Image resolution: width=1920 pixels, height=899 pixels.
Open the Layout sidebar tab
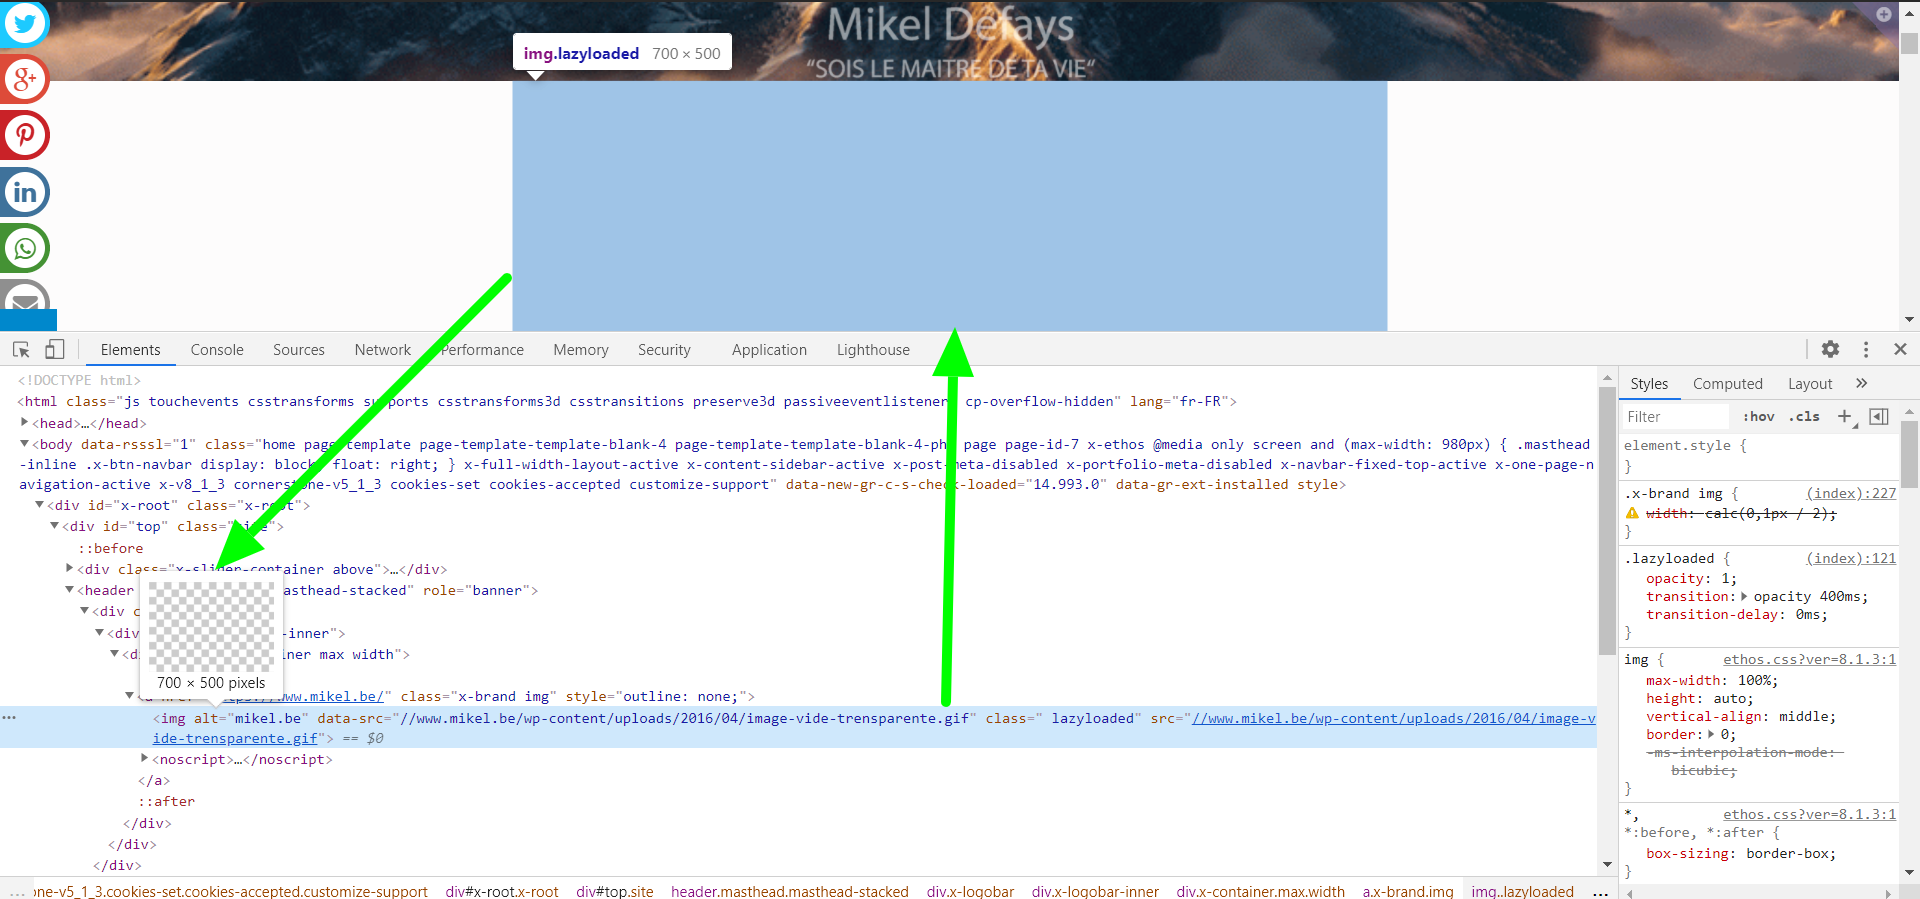1810,384
